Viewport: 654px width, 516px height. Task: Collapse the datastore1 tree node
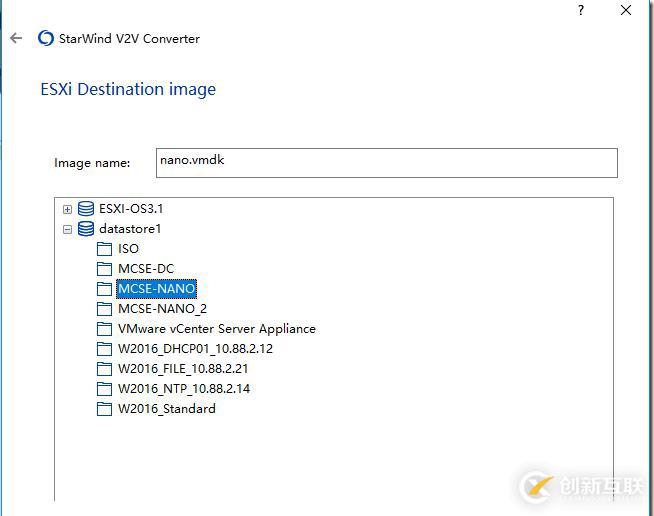click(67, 229)
